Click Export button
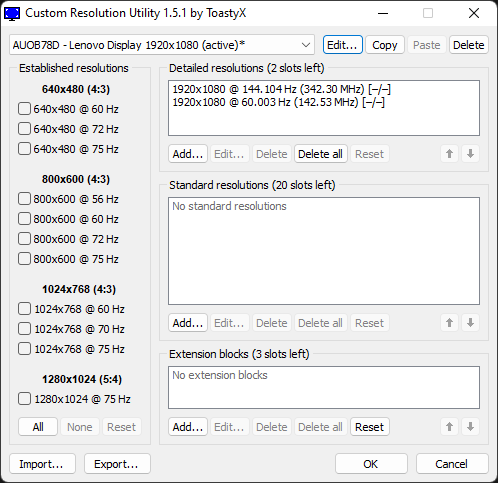The image size is (498, 483). pyautogui.click(x=117, y=464)
